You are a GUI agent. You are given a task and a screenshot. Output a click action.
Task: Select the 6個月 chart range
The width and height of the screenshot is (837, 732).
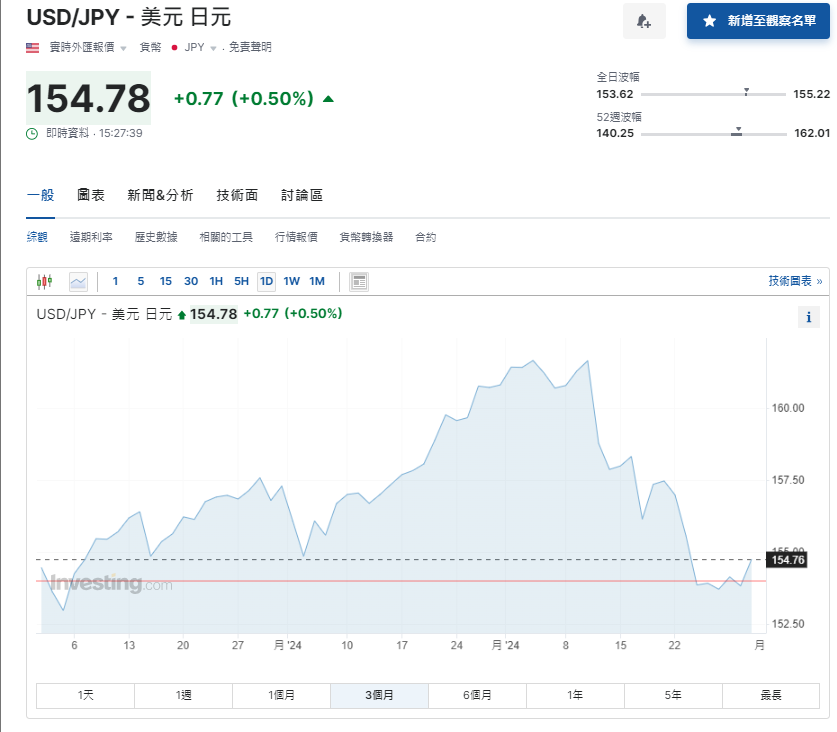point(477,695)
